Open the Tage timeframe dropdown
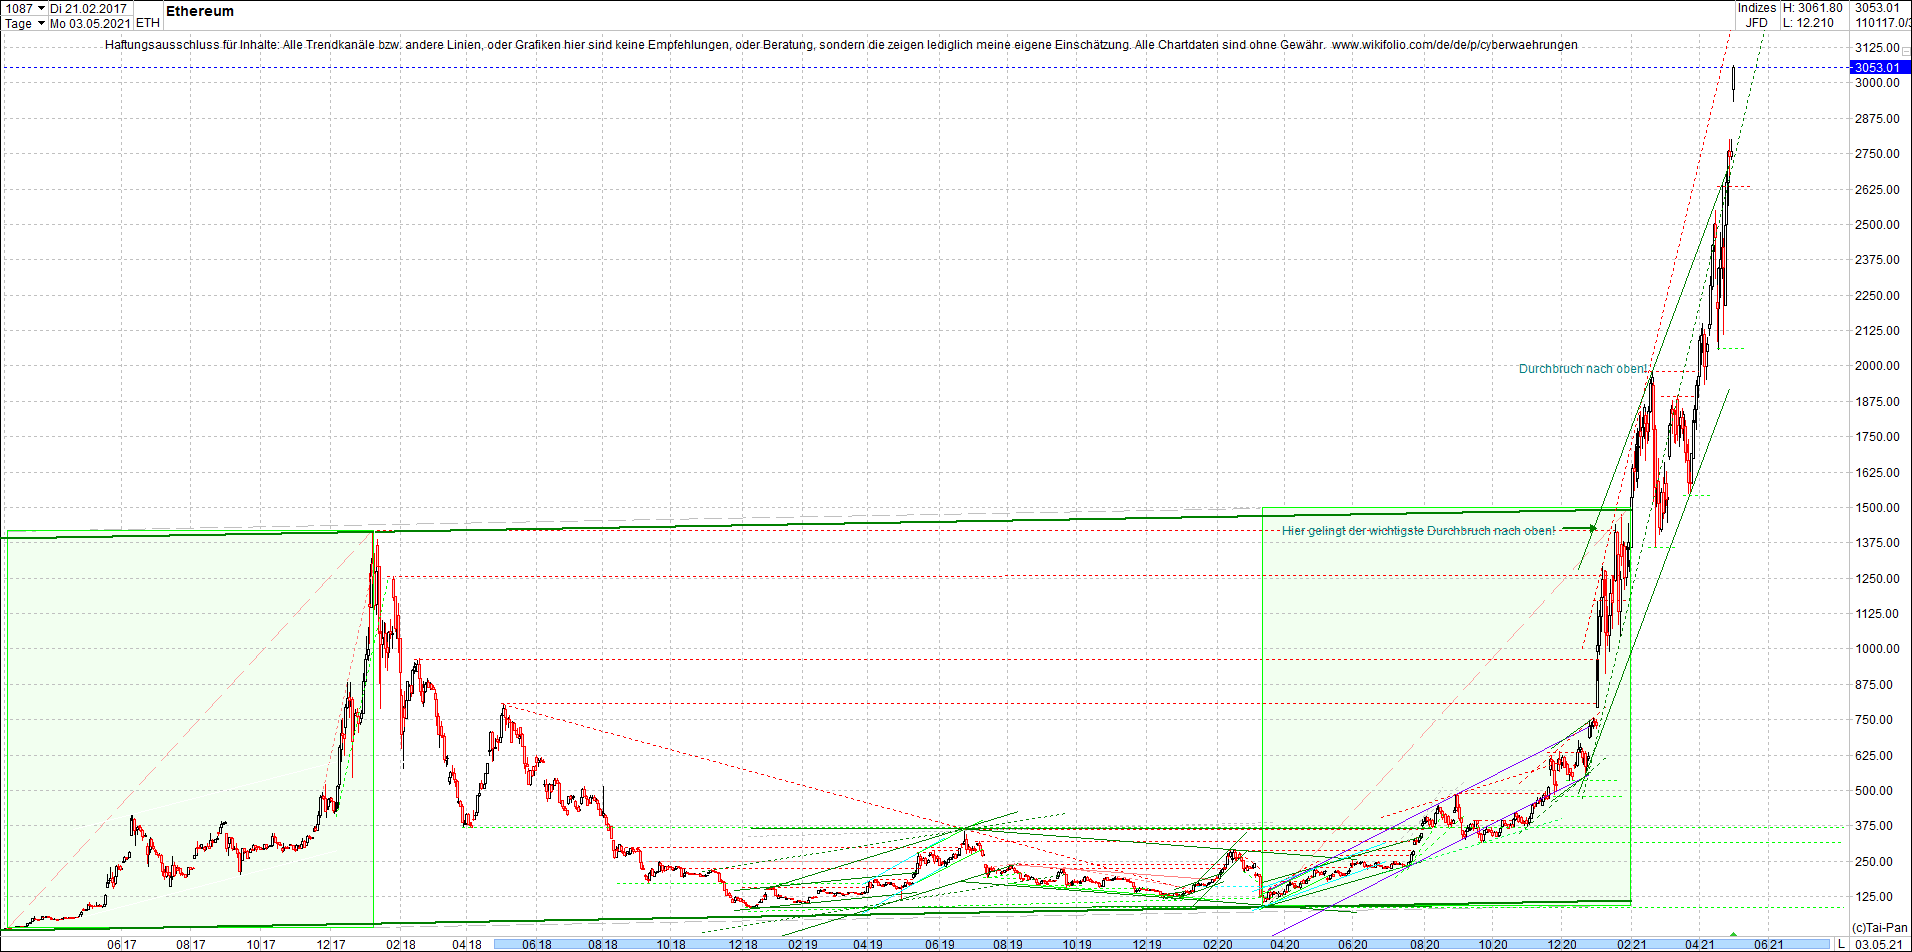The image size is (1912, 952). pyautogui.click(x=25, y=23)
